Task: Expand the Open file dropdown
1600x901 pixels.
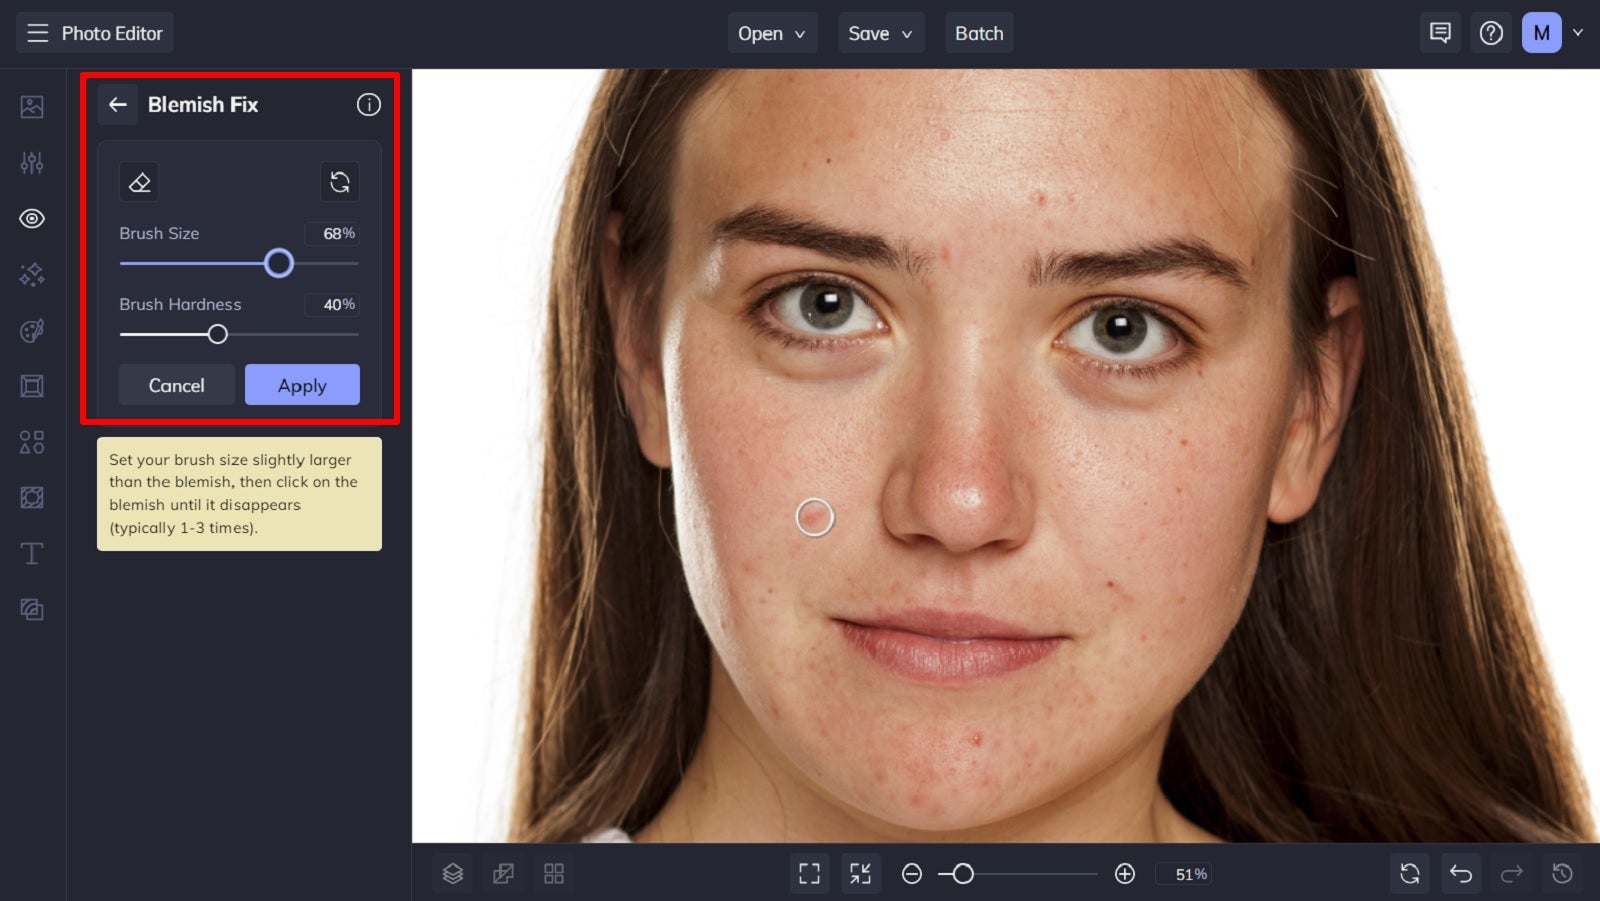Action: (x=772, y=32)
